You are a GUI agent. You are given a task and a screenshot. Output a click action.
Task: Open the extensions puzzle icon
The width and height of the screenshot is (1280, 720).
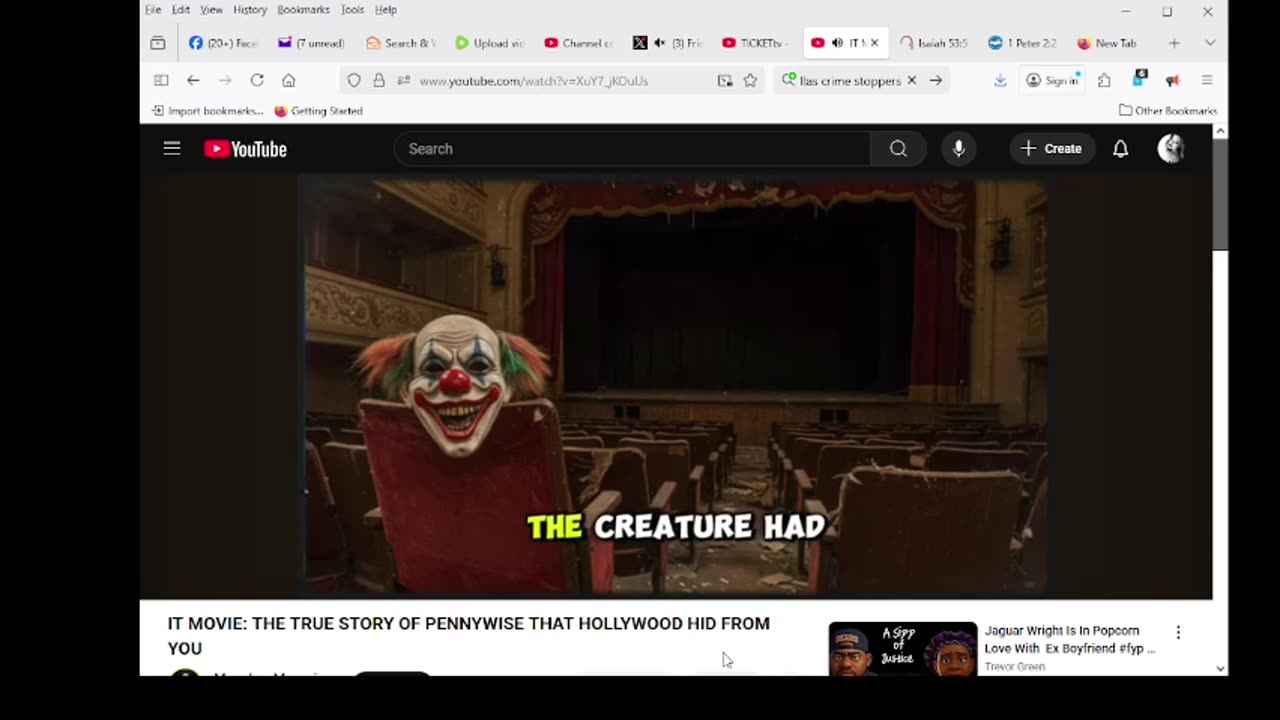[1104, 80]
